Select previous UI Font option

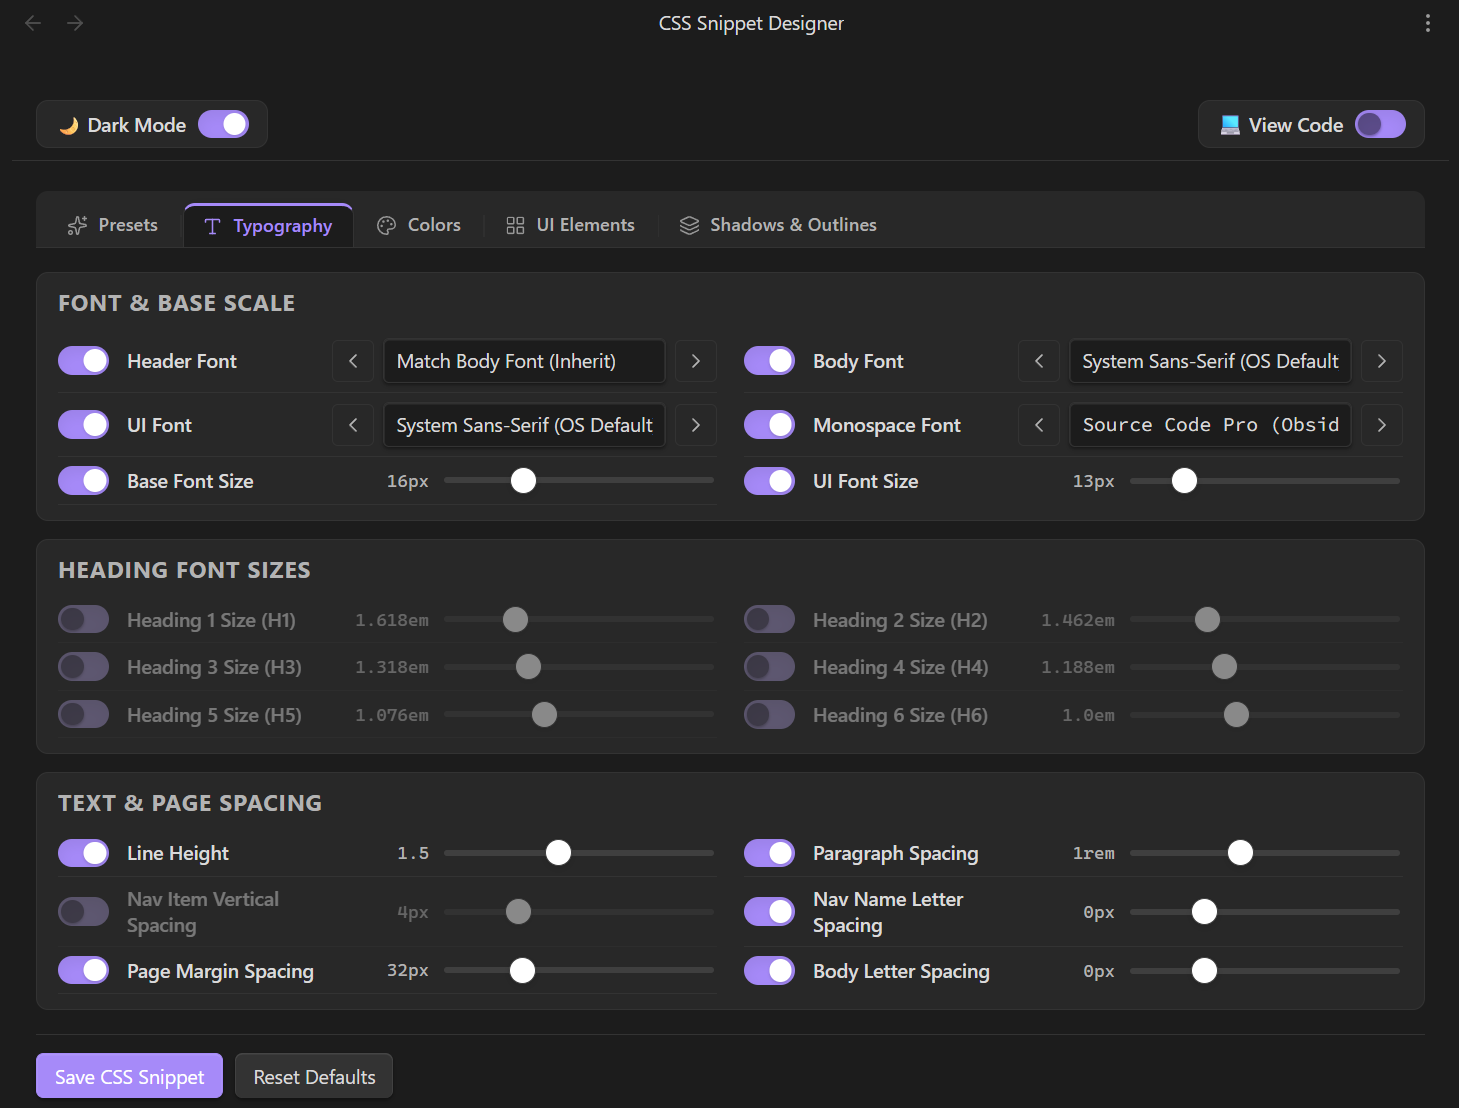click(353, 425)
